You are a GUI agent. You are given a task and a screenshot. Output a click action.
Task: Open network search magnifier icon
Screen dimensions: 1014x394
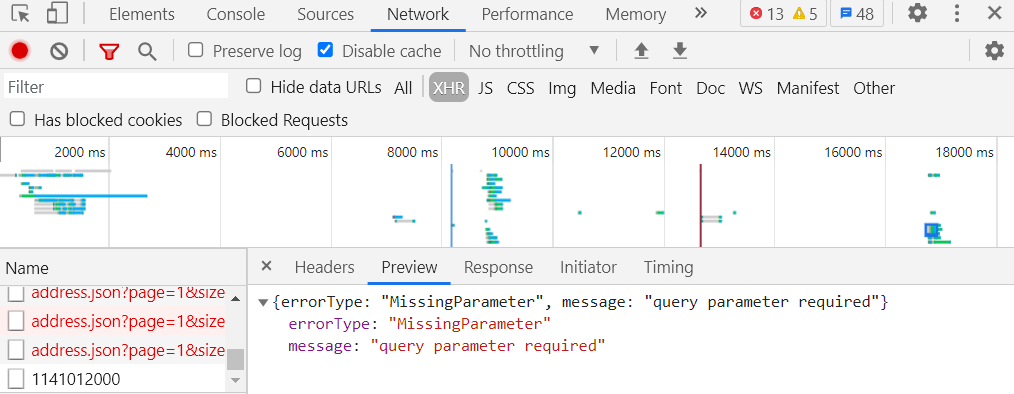point(147,52)
